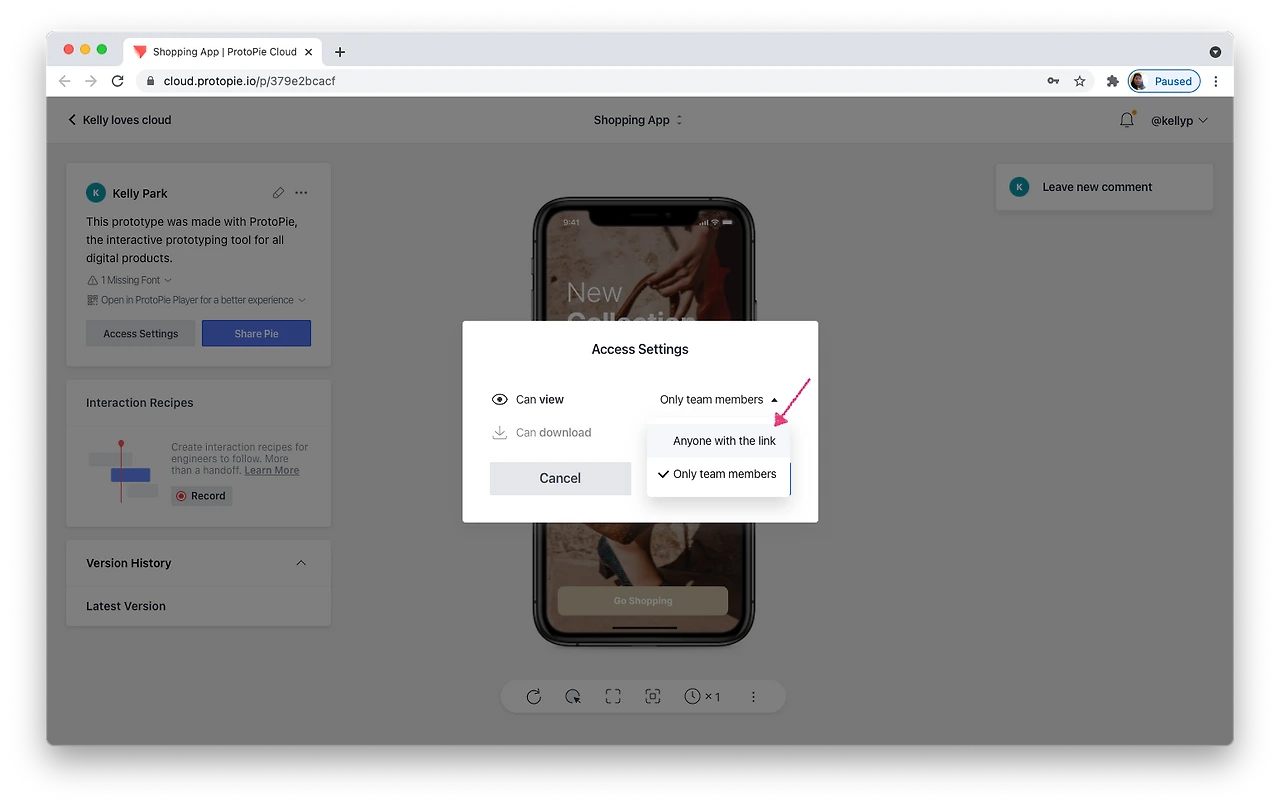The height and width of the screenshot is (807, 1280).
Task: Open the @kellyp account menu
Action: point(1179,120)
